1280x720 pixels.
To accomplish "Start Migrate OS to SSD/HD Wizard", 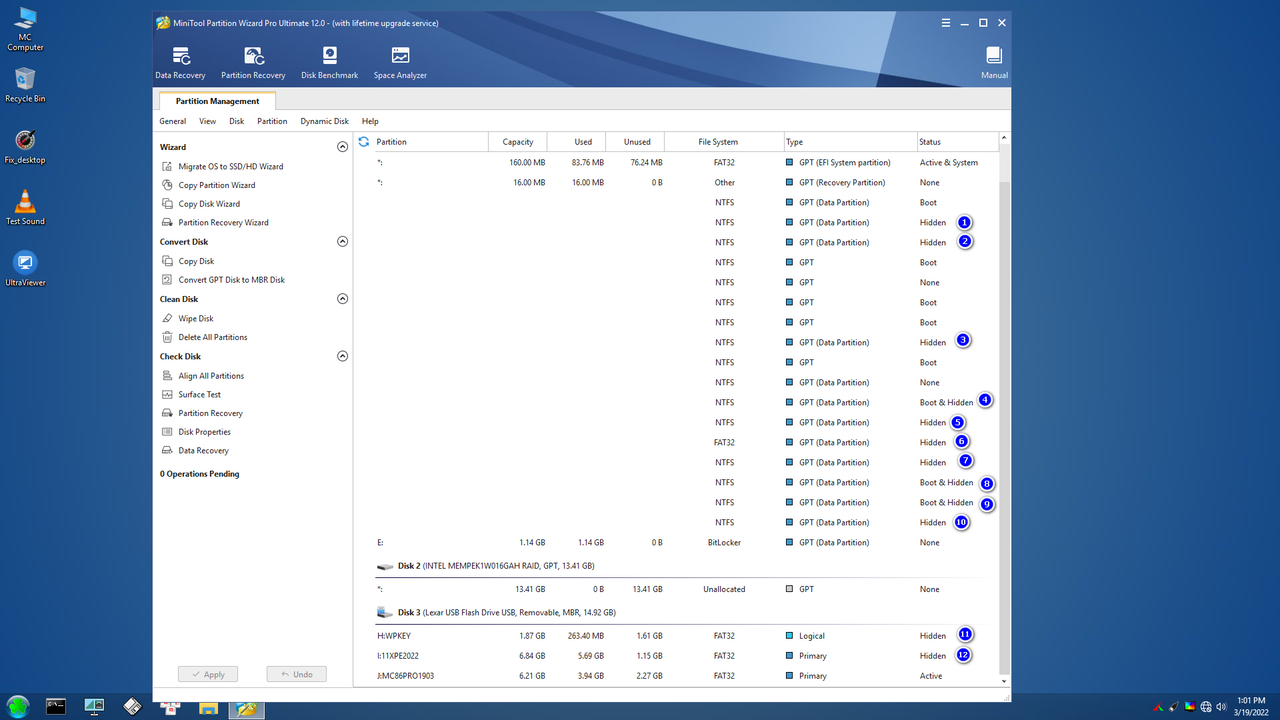I will [223, 166].
